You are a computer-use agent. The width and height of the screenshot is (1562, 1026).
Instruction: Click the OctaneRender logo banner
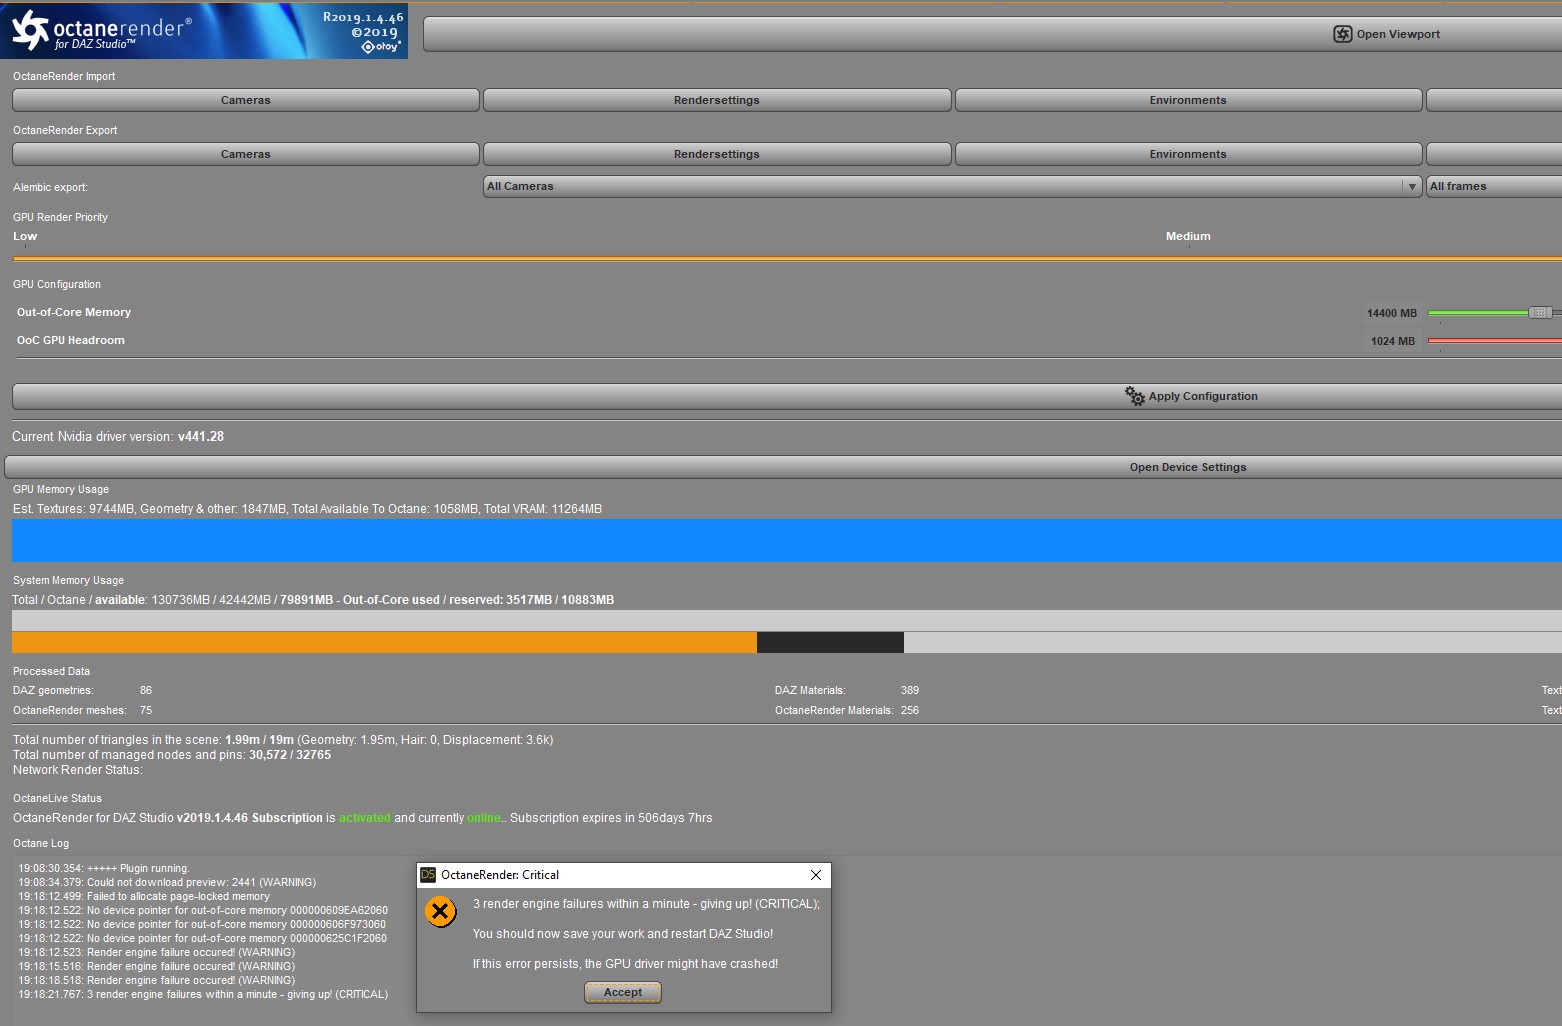pos(204,30)
